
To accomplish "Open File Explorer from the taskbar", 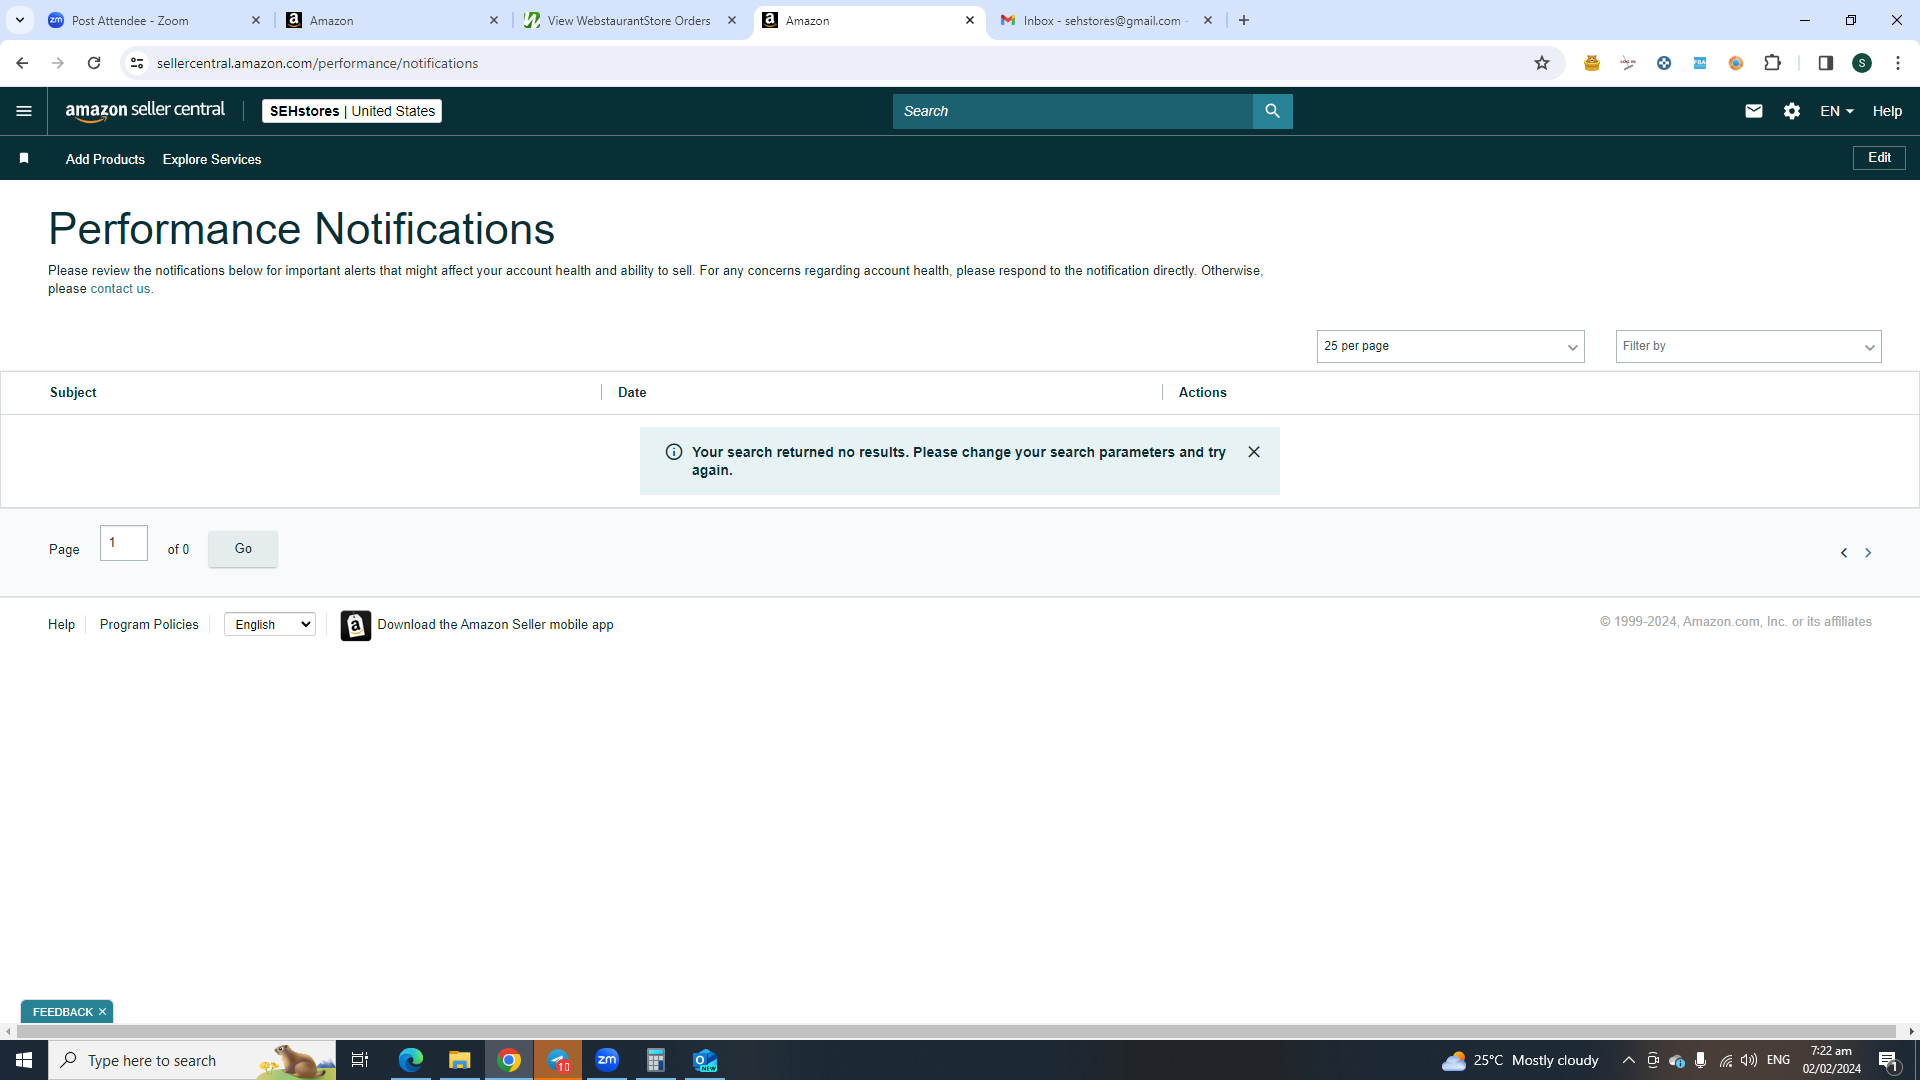I will [x=460, y=1060].
